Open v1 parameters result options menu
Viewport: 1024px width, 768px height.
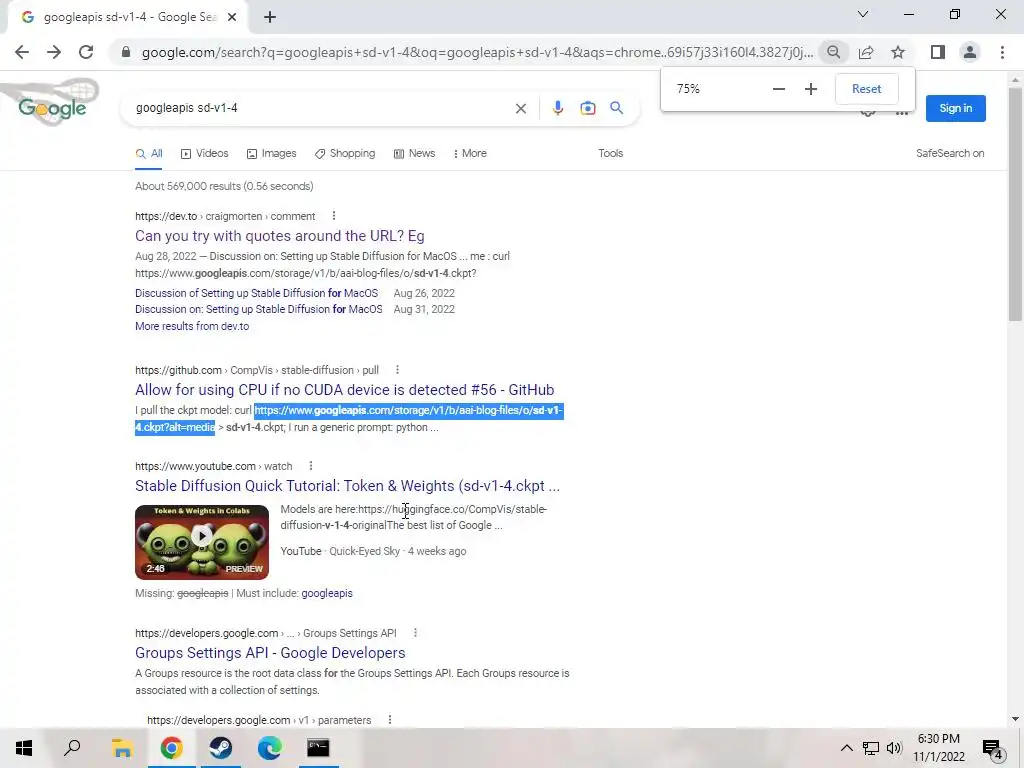pos(390,720)
